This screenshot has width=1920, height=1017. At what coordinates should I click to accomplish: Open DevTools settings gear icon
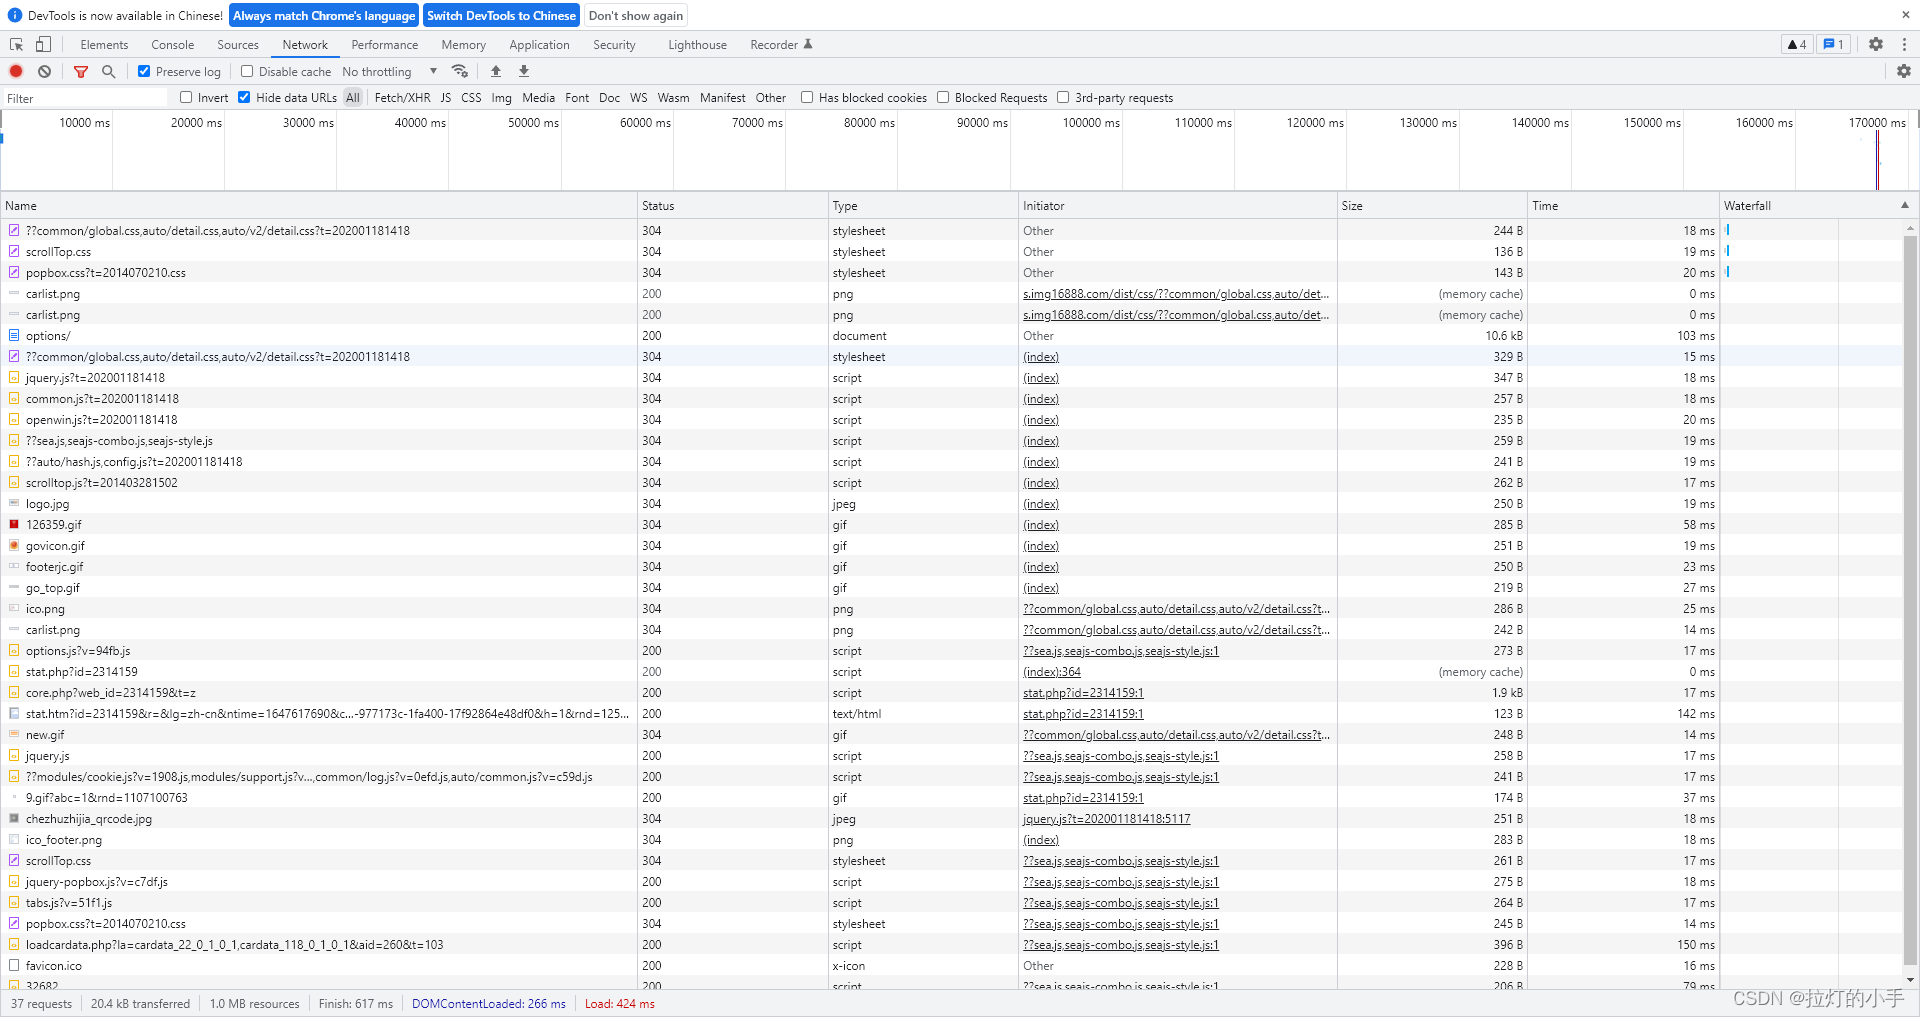point(1876,44)
